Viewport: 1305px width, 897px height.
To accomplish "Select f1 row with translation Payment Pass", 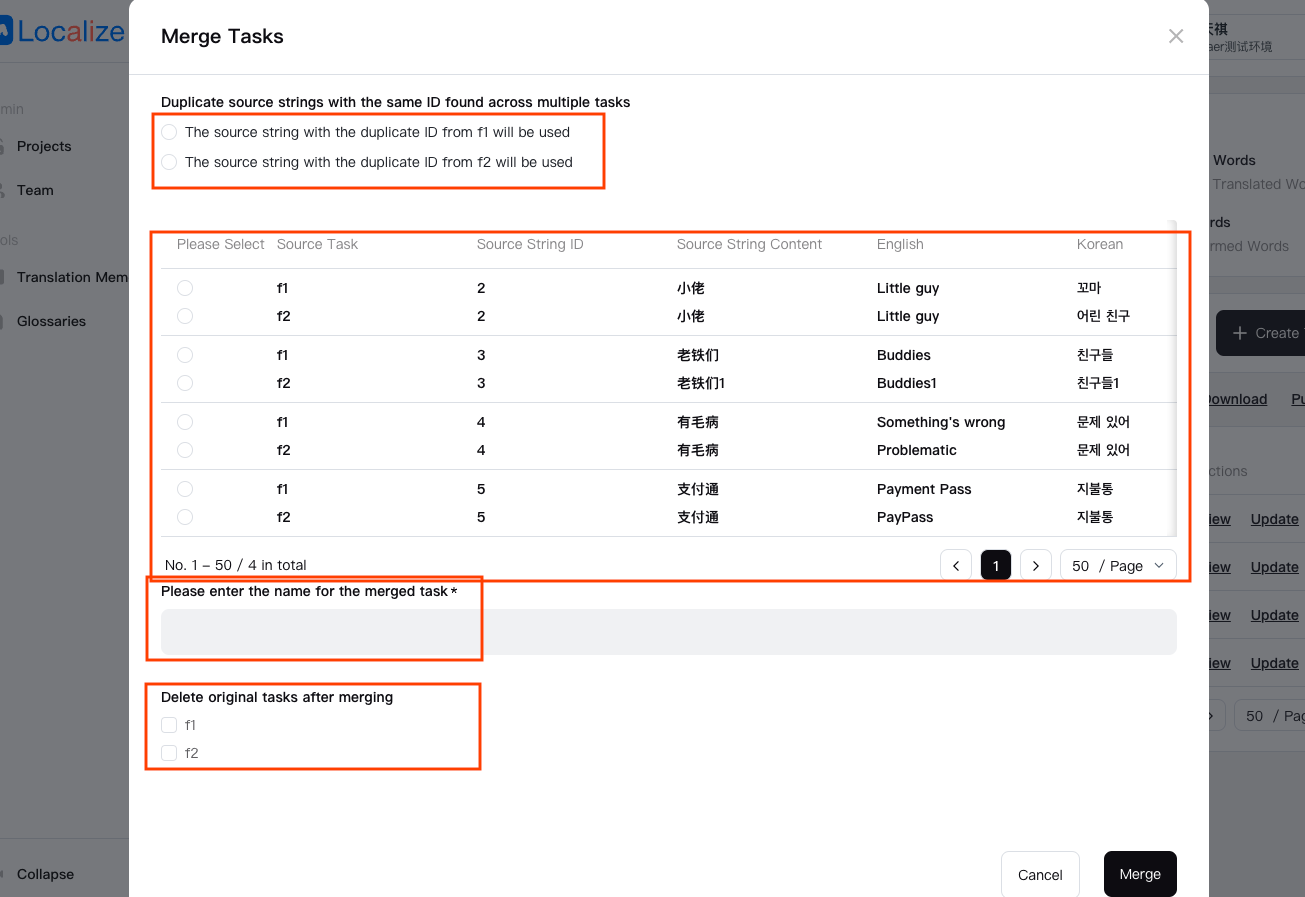I will click(185, 489).
